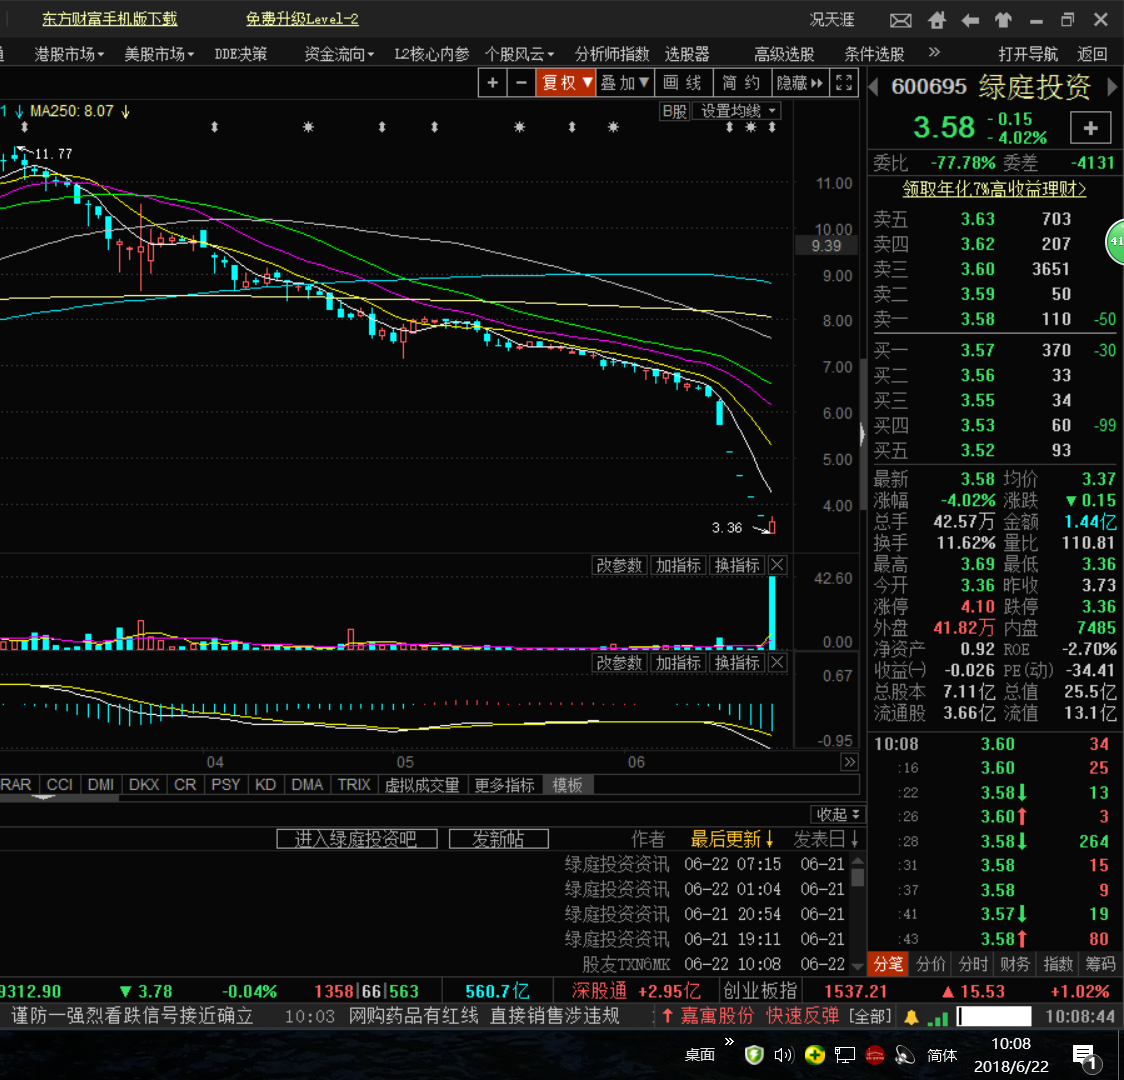Click the 进入绿庭投资吧 button
The image size is (1124, 1080).
click(x=356, y=839)
